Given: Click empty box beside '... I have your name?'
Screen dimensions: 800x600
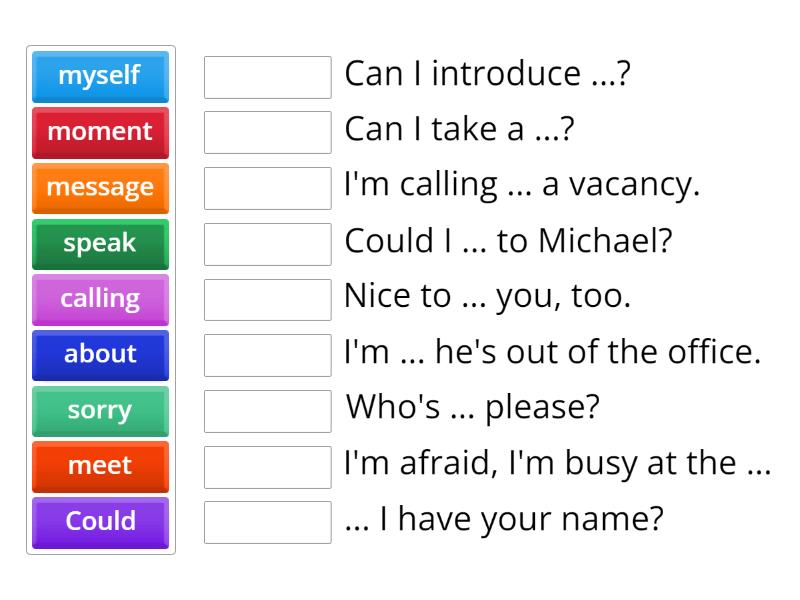Looking at the screenshot, I should tap(267, 522).
